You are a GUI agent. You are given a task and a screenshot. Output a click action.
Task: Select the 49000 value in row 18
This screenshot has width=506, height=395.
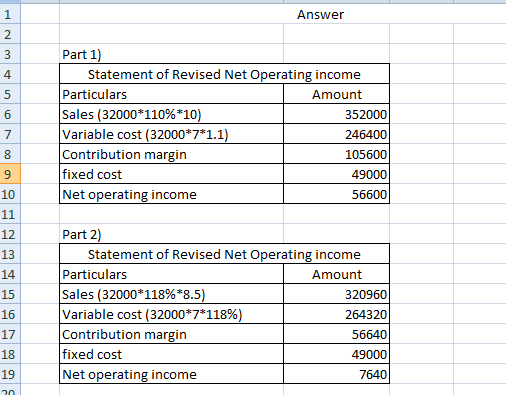[336, 354]
